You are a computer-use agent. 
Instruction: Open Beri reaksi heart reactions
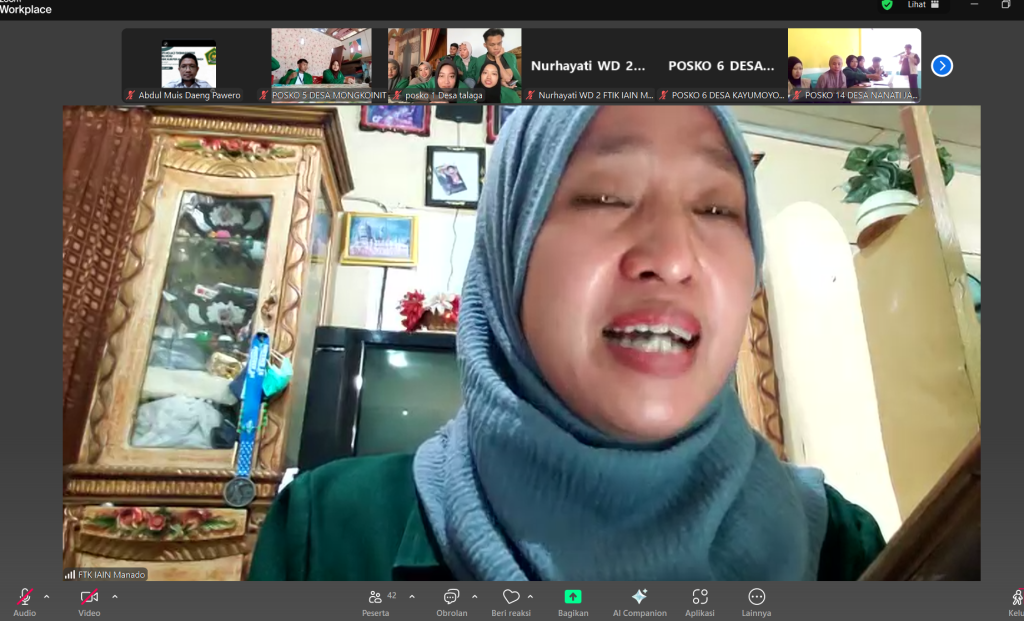(x=510, y=598)
